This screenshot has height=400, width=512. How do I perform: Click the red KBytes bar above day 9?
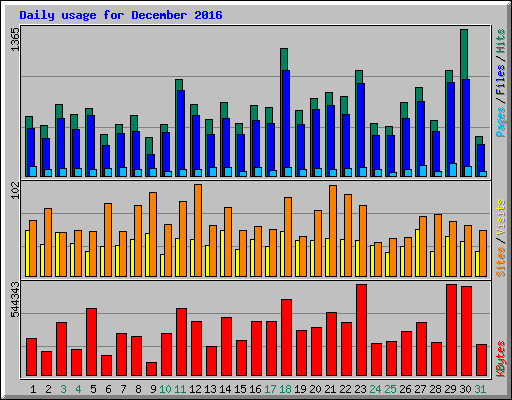151,369
